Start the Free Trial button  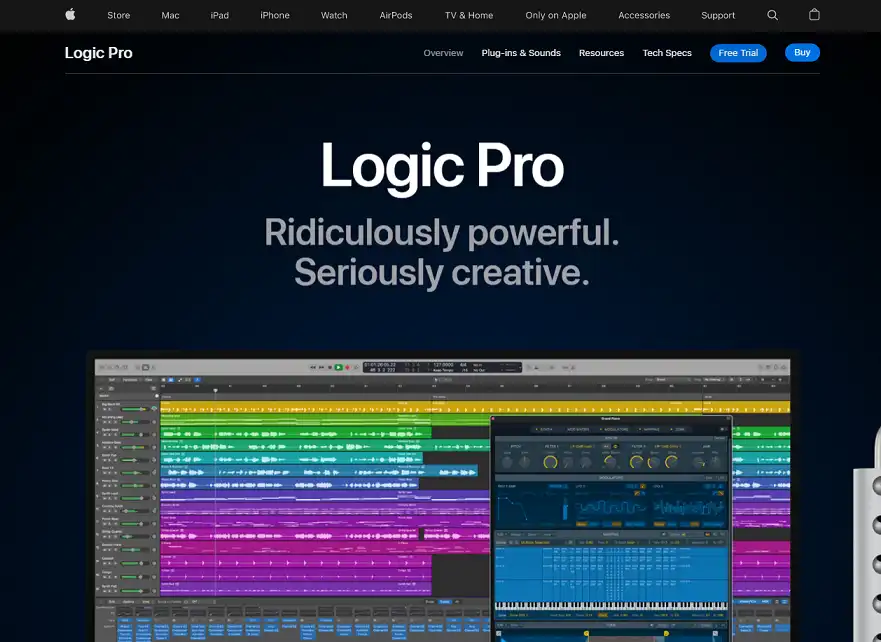[738, 53]
